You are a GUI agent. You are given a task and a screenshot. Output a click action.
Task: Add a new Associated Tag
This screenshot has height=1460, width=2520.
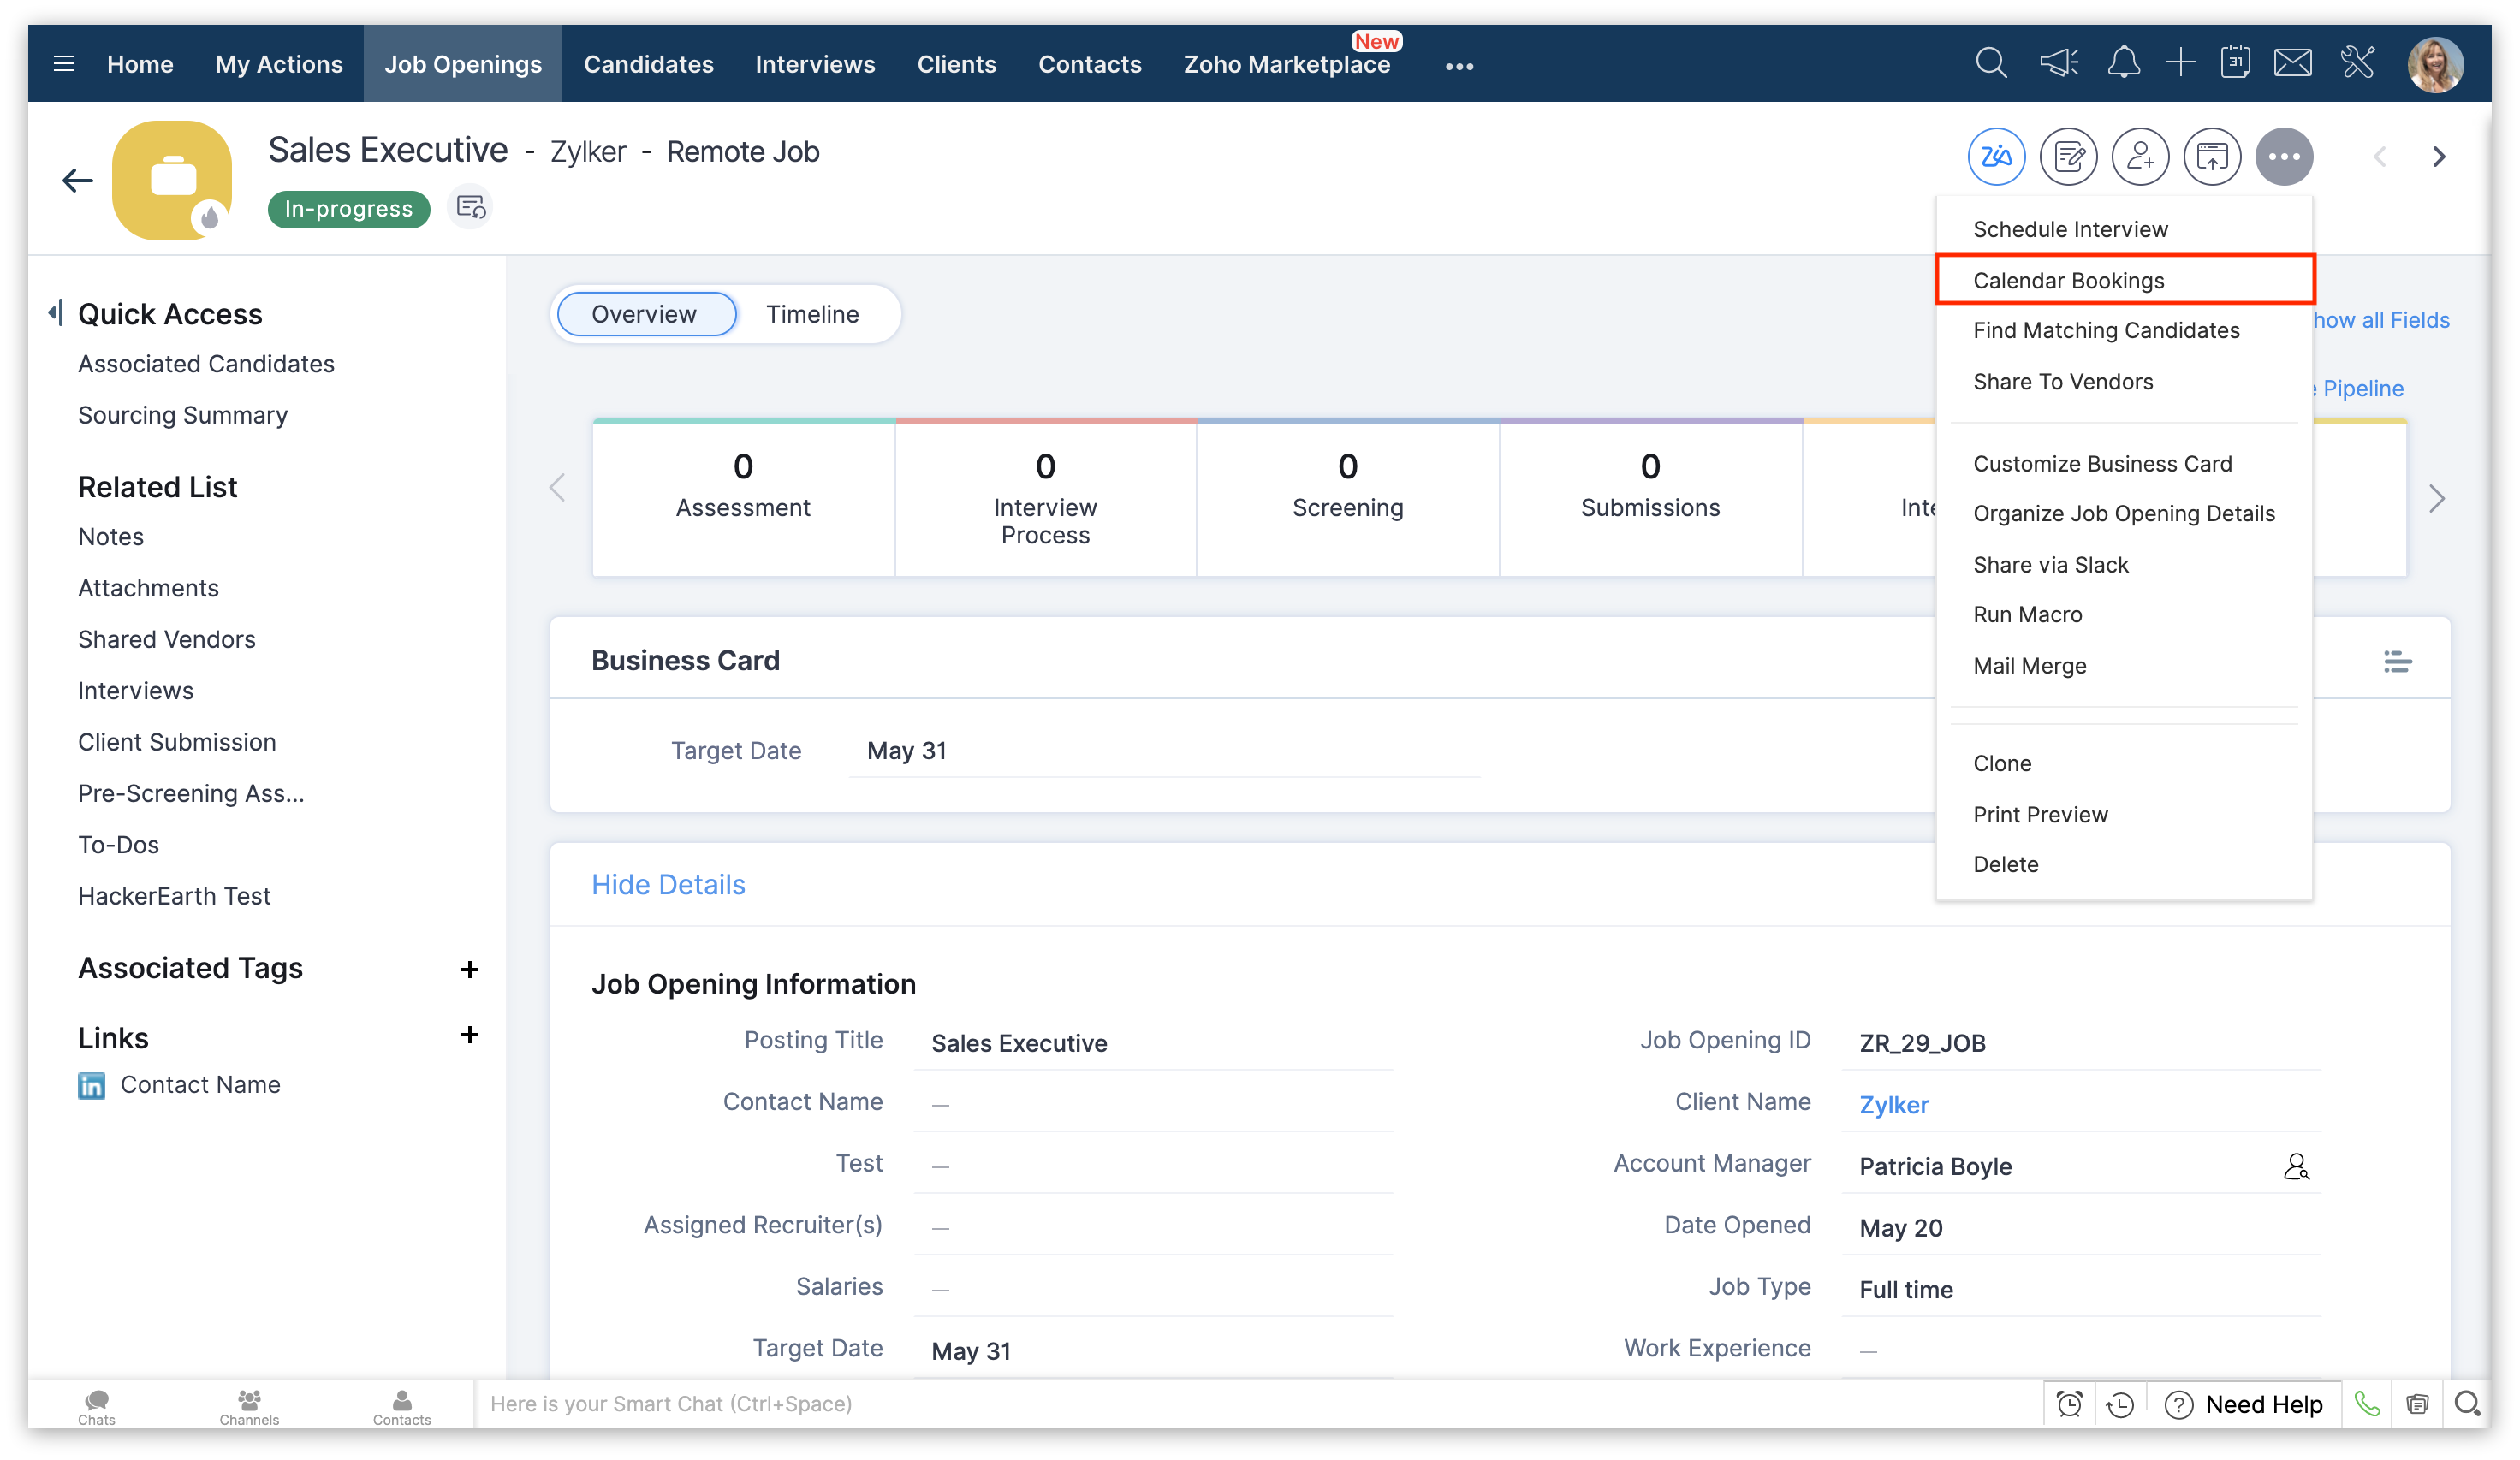[469, 970]
